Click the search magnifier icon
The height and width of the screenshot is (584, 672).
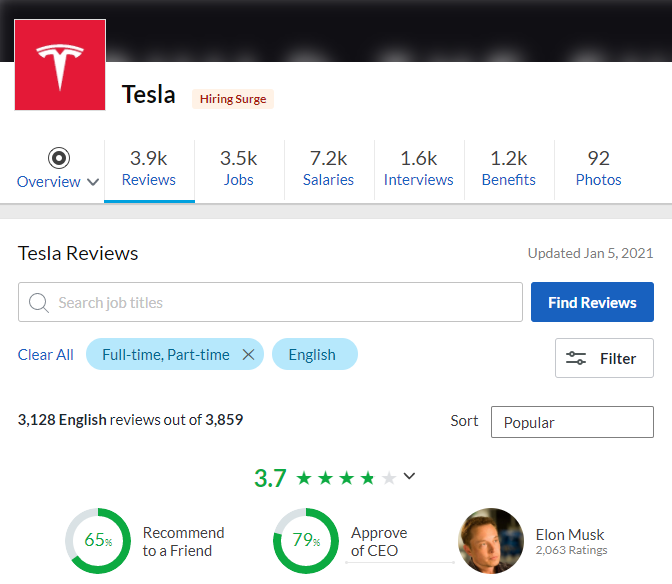[39, 302]
